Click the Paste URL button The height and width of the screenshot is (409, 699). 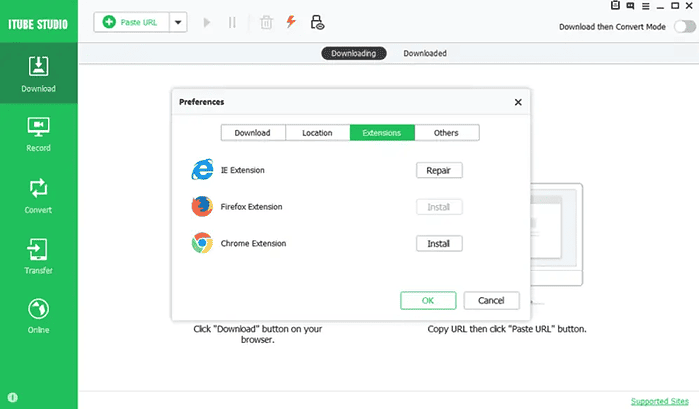pyautogui.click(x=132, y=22)
